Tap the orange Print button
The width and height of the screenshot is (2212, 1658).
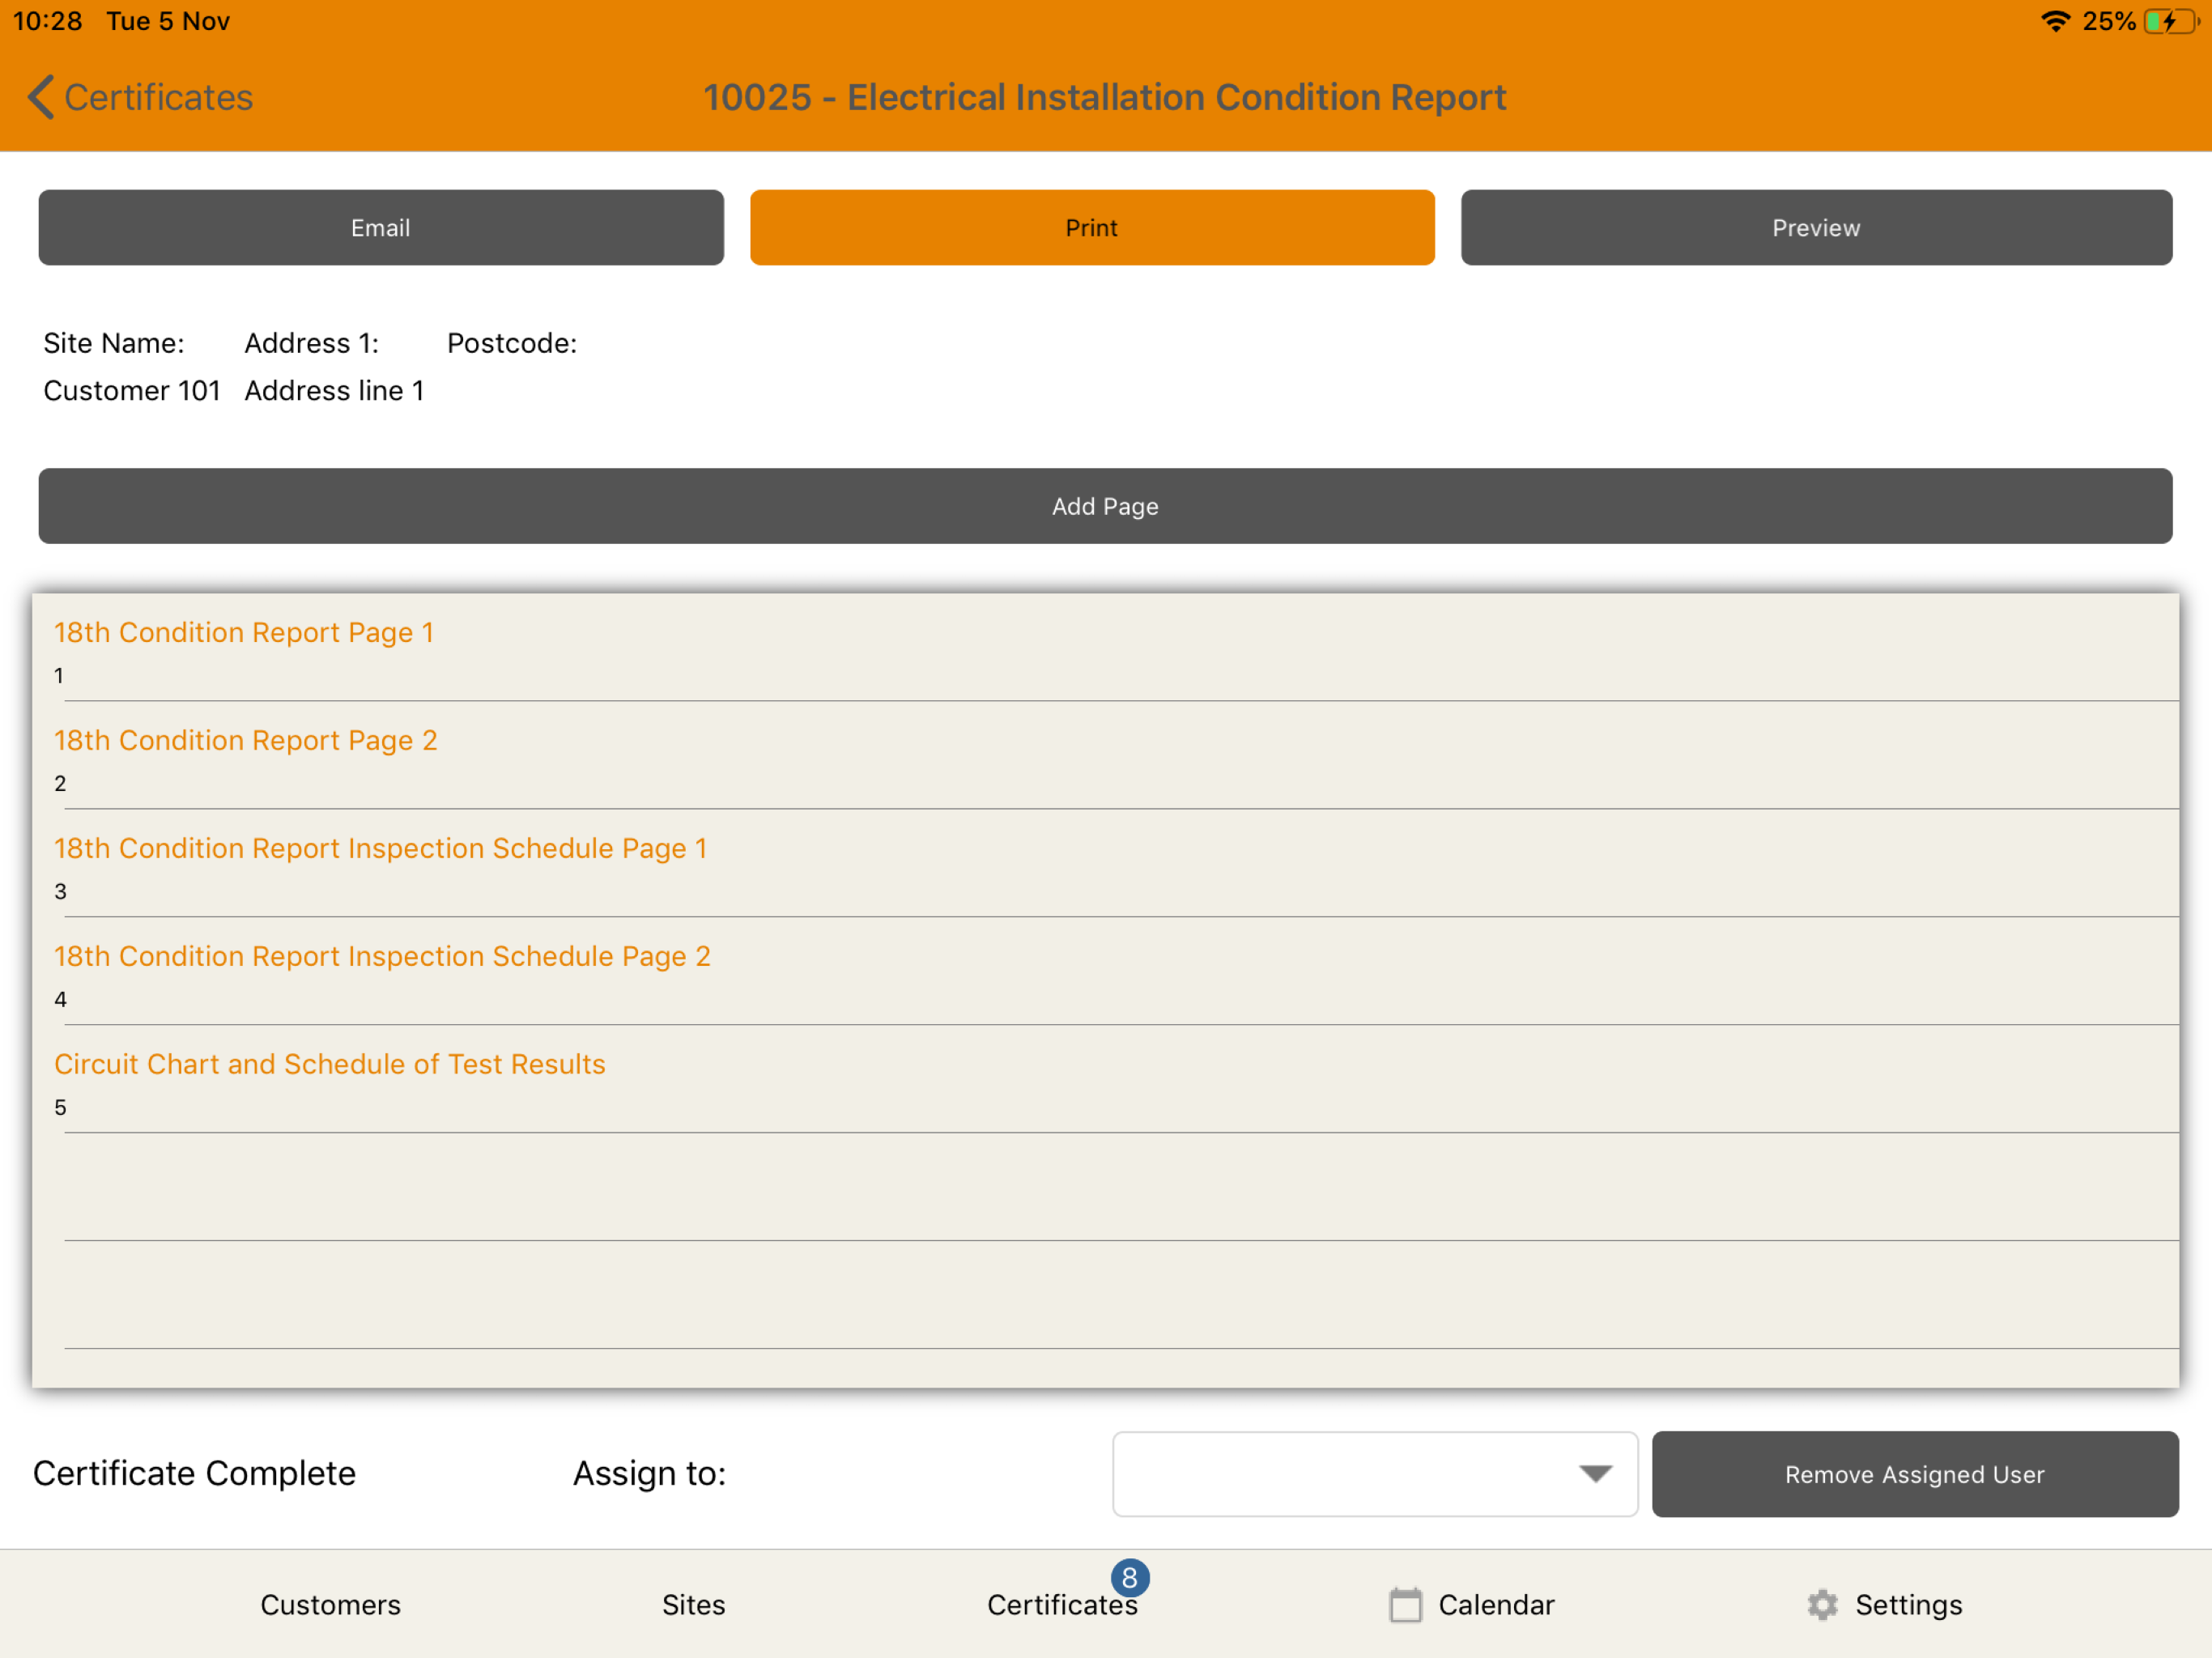coord(1092,227)
